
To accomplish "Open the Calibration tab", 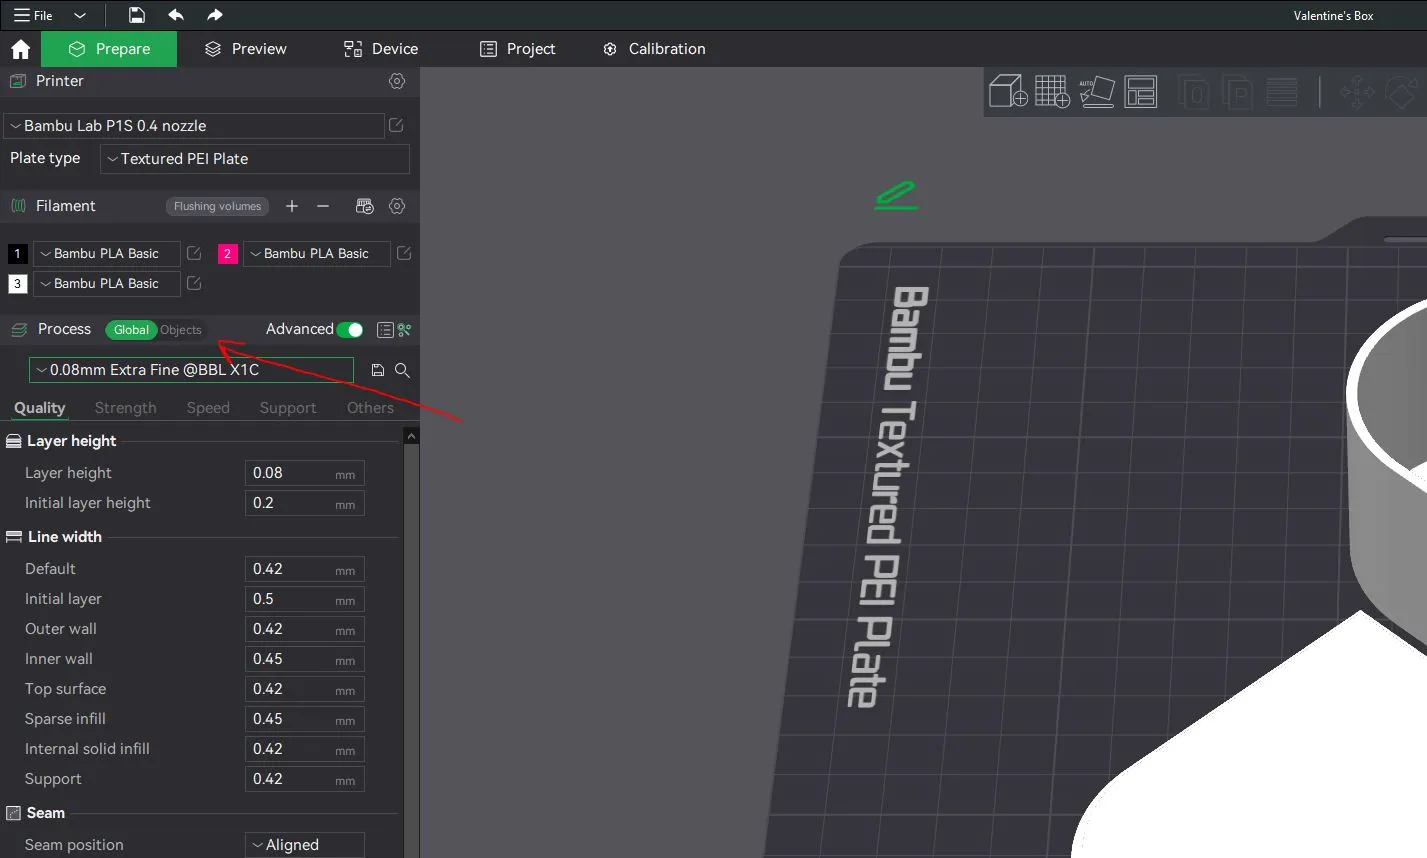I will pos(654,49).
